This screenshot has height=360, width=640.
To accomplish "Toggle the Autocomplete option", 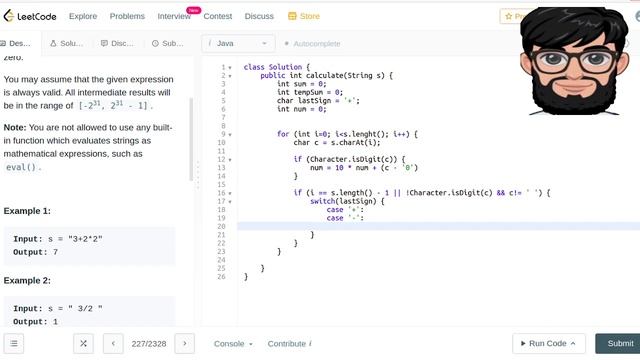I will (313, 44).
